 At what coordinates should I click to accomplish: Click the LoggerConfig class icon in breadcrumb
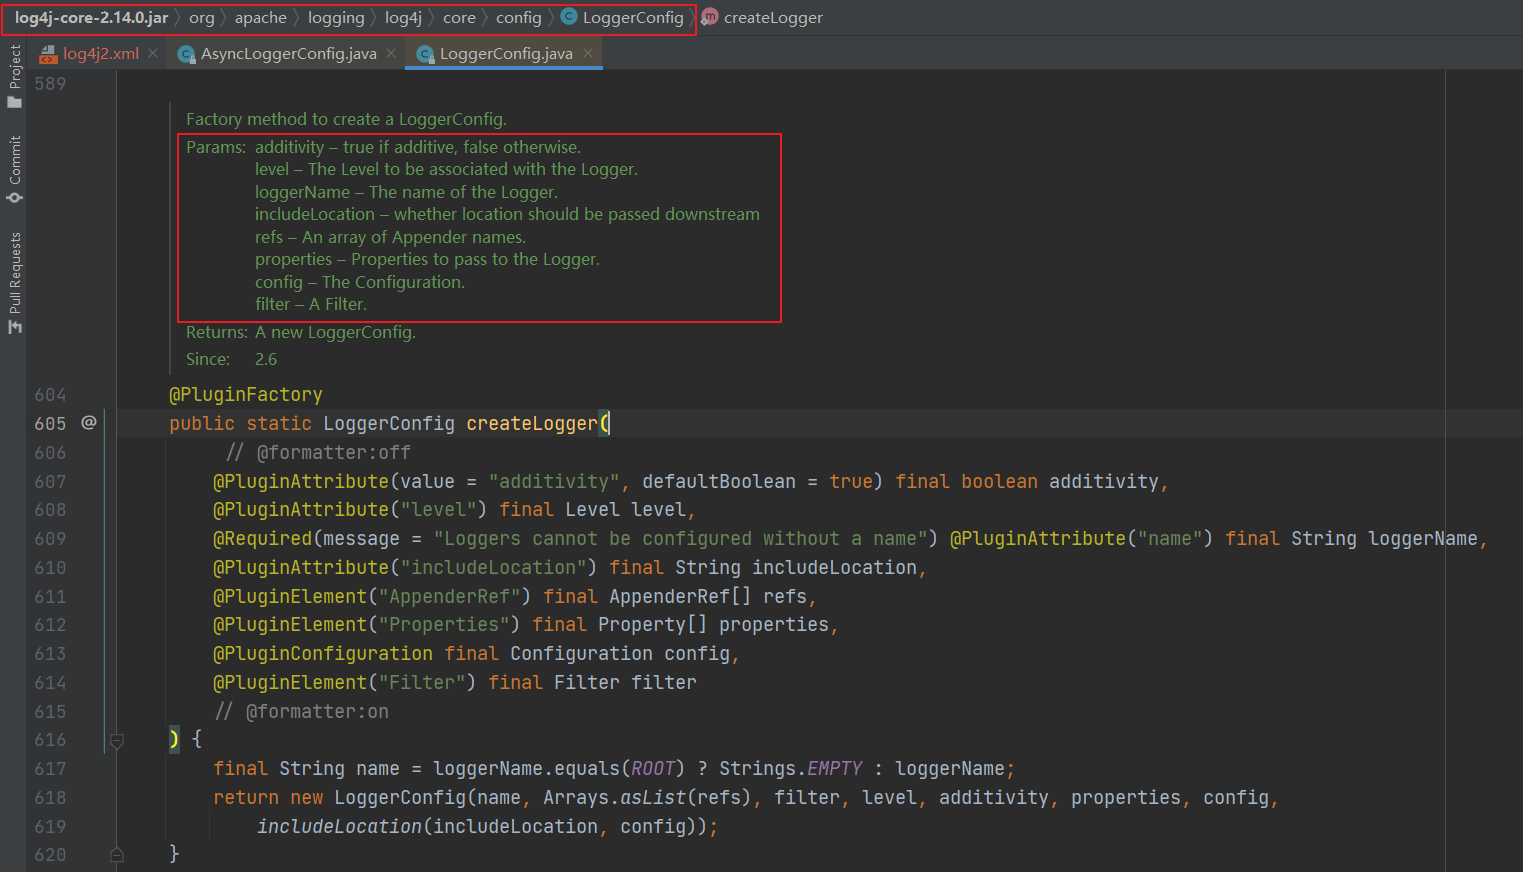(x=569, y=17)
